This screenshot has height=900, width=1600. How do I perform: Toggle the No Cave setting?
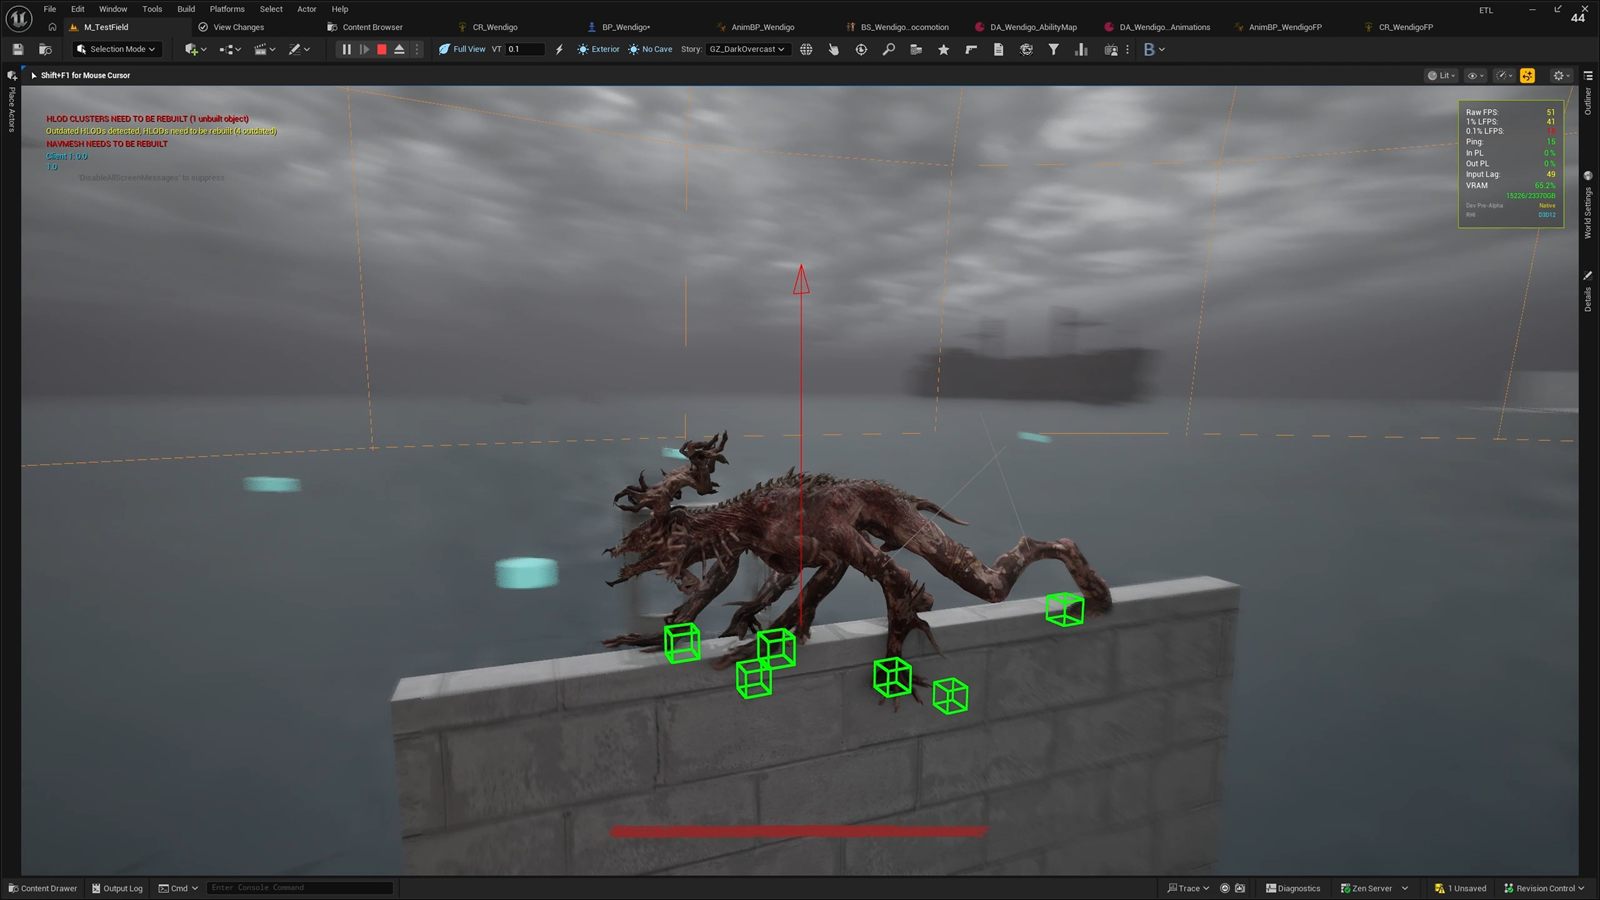(650, 49)
